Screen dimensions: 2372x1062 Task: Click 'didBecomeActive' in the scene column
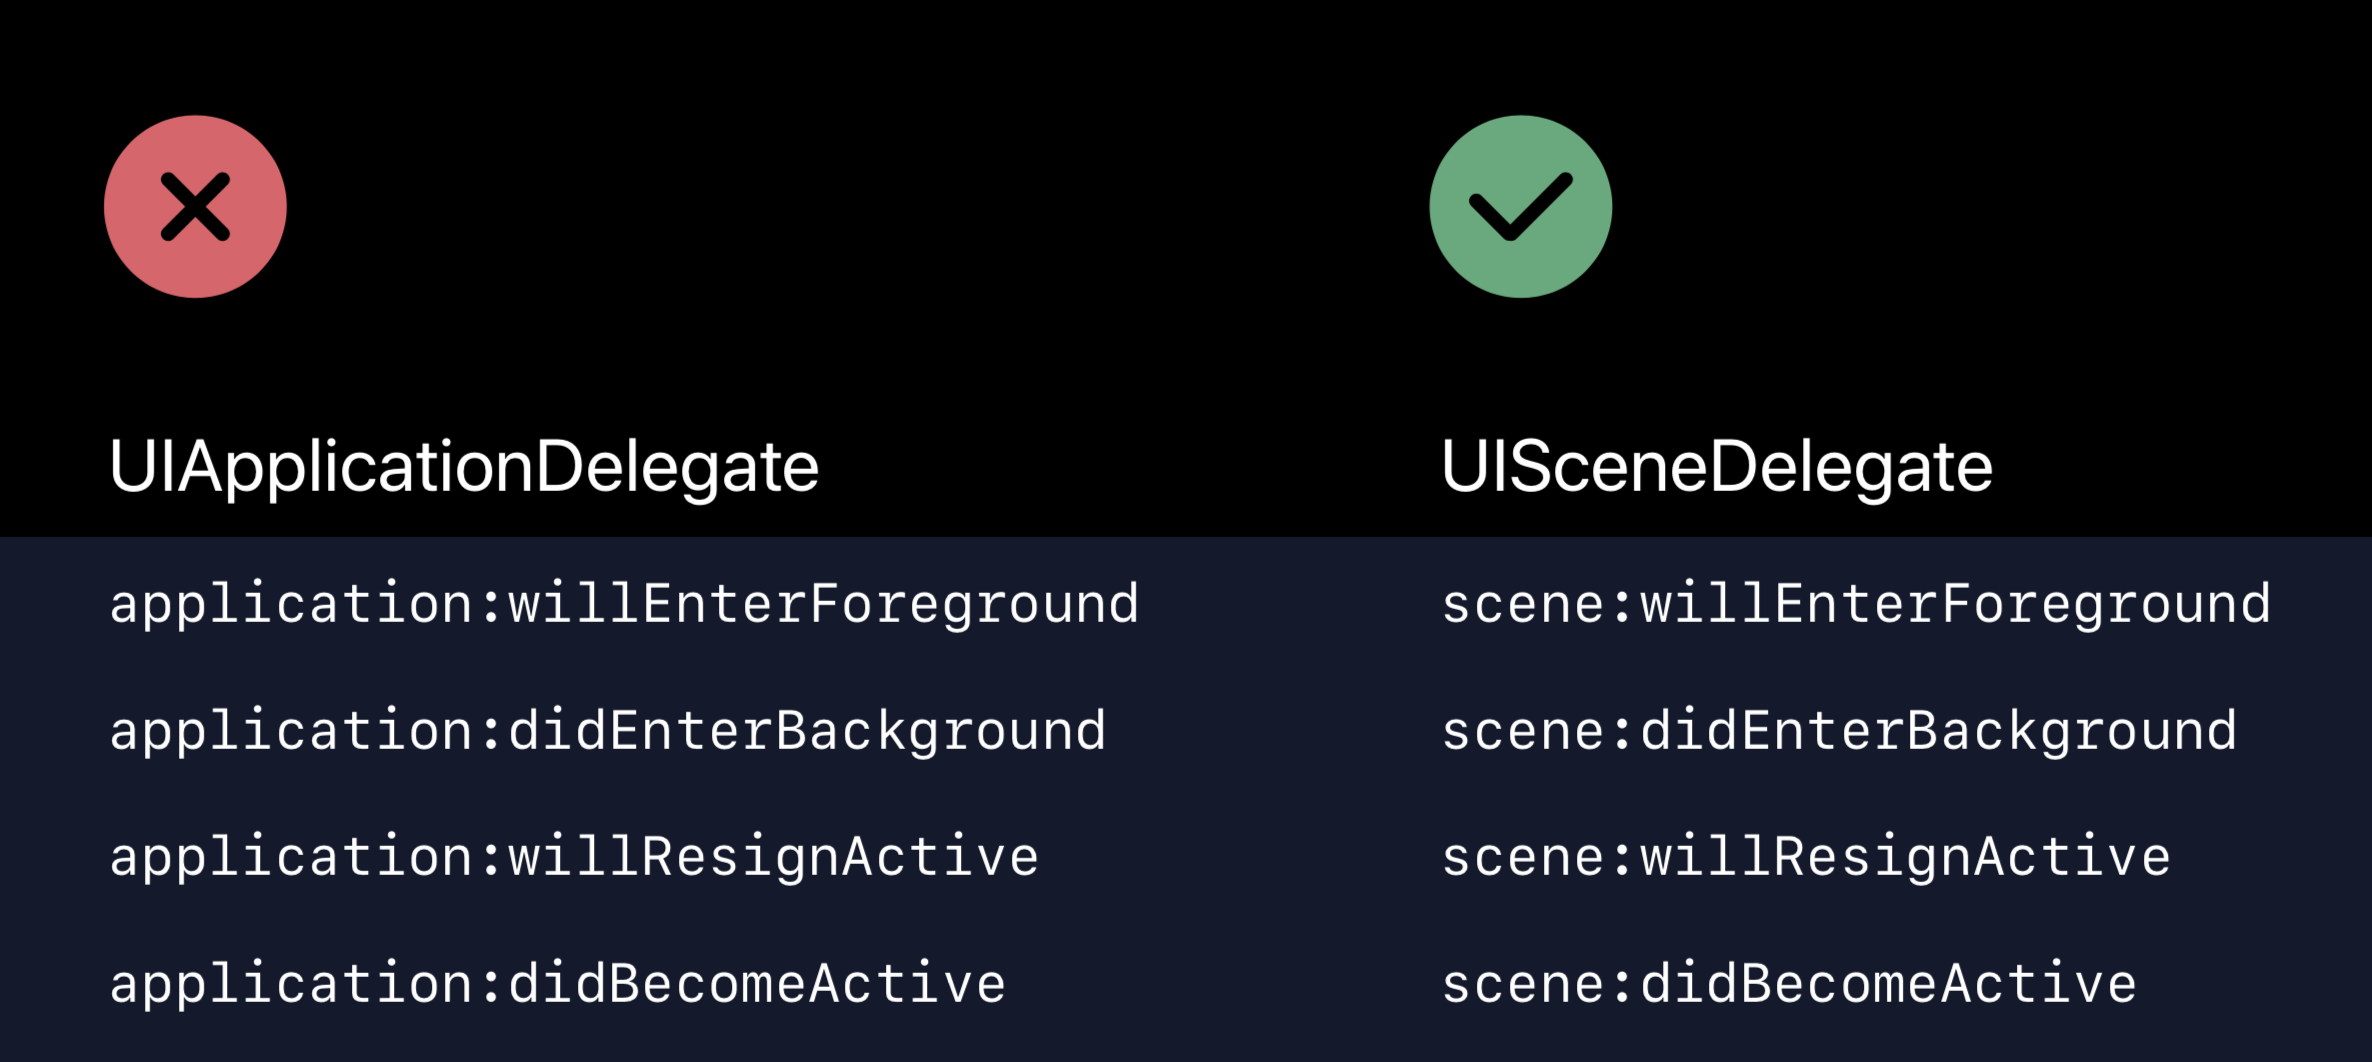tap(1889, 984)
